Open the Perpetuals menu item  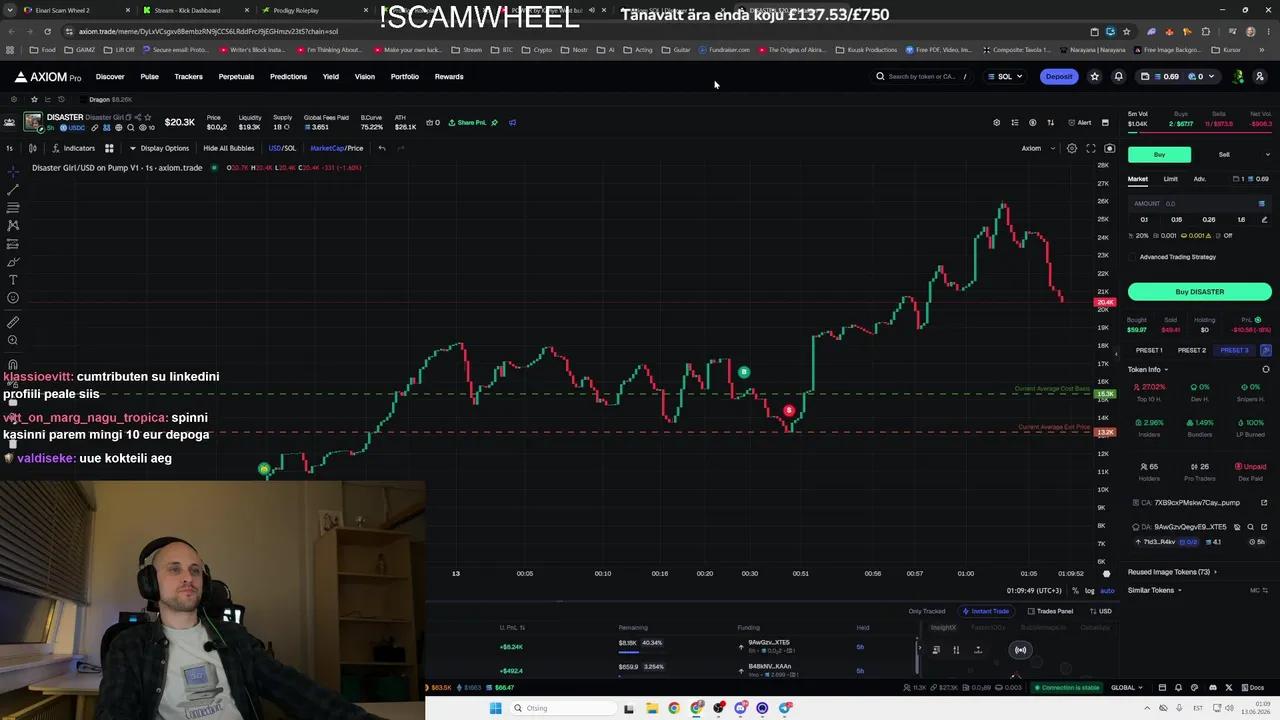[236, 76]
